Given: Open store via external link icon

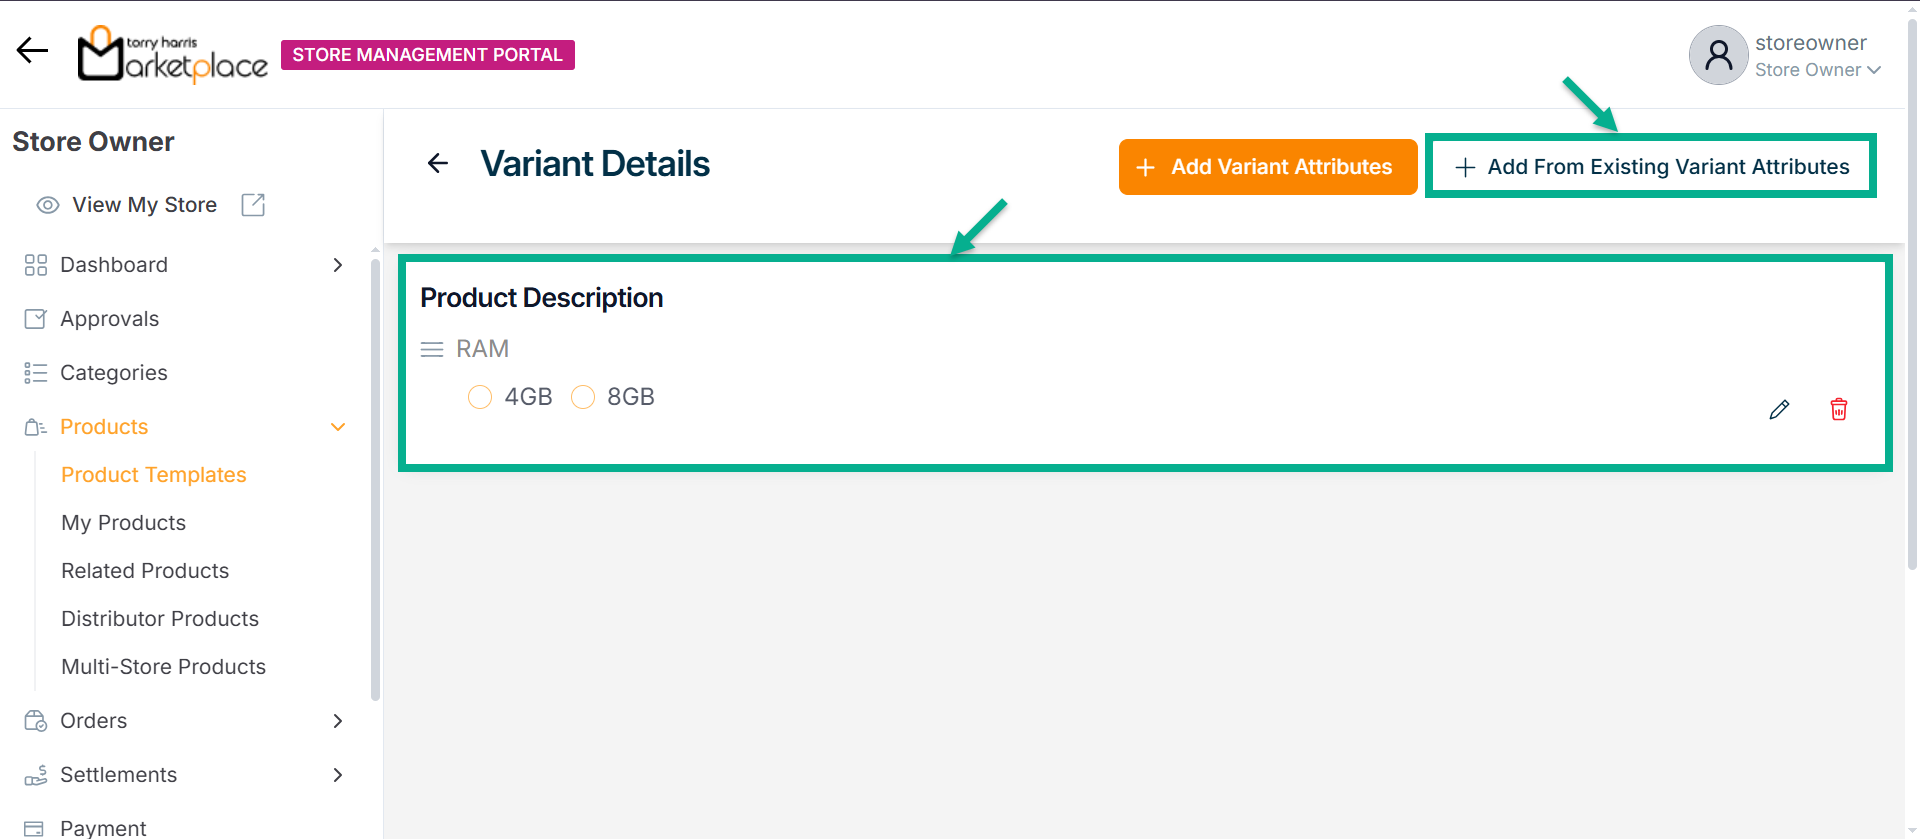Looking at the screenshot, I should 253,205.
